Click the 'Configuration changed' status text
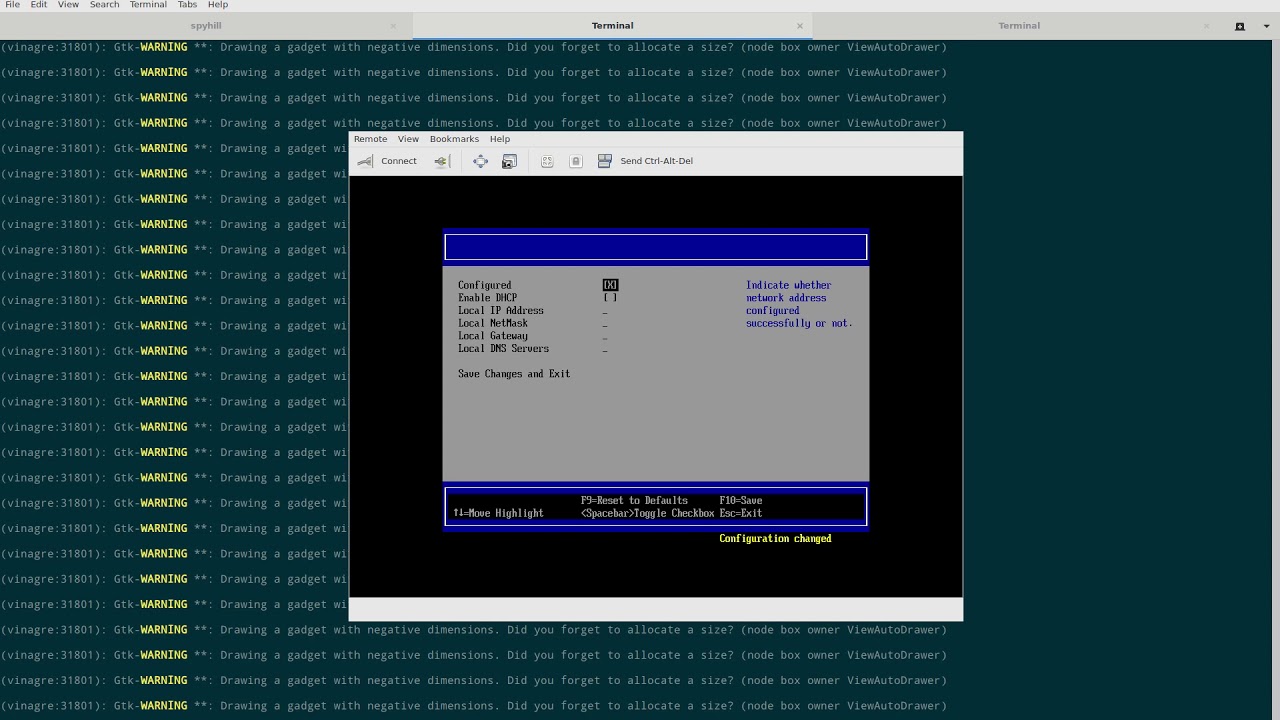The image size is (1280, 720). coord(775,539)
